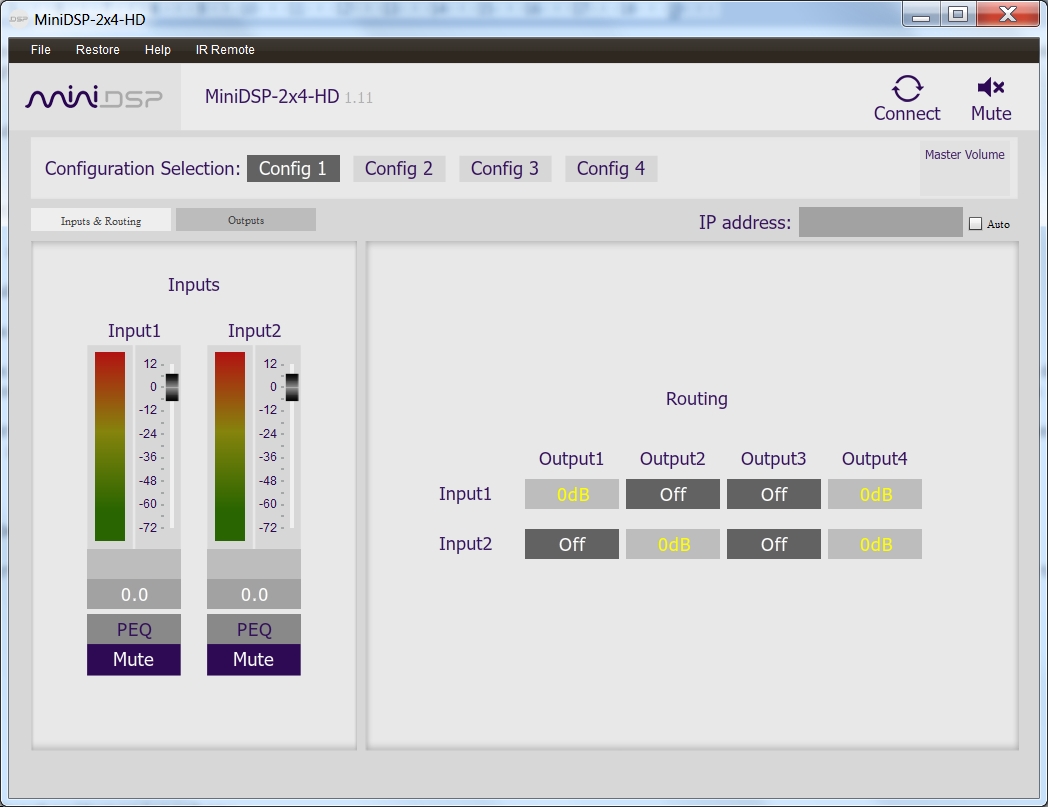
Task: Click the Output4 column header
Action: pyautogui.click(x=874, y=459)
